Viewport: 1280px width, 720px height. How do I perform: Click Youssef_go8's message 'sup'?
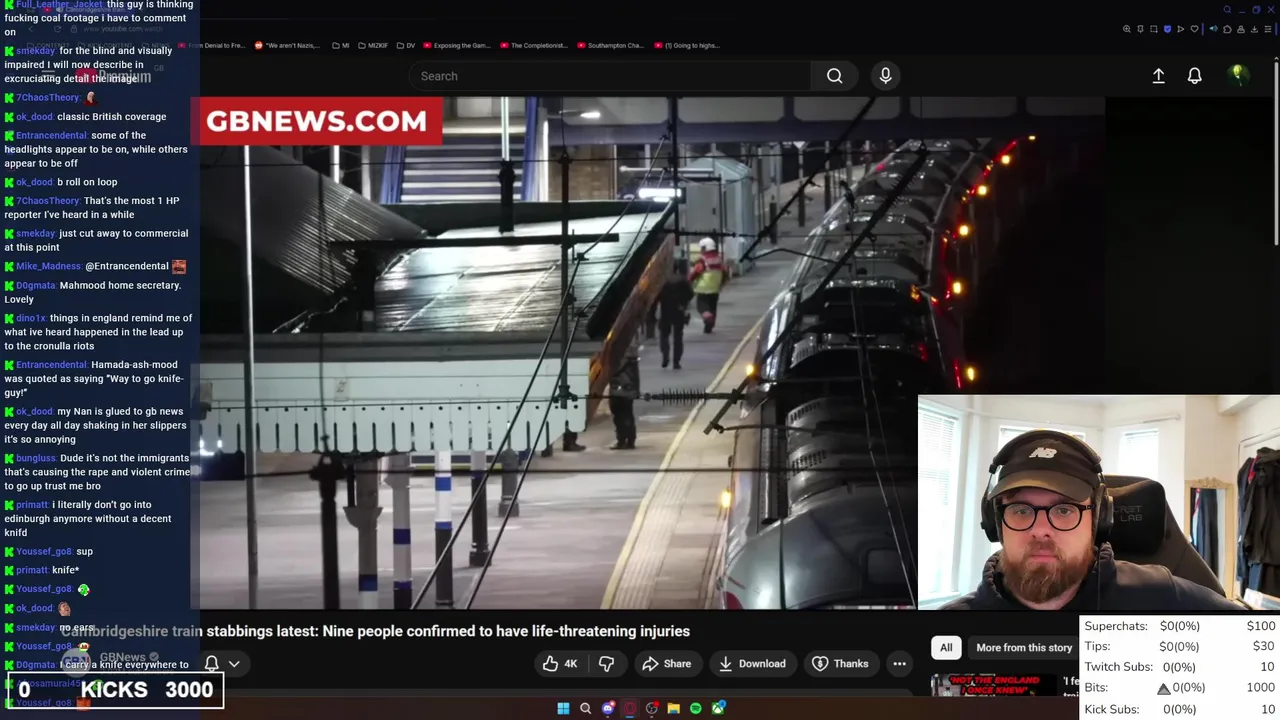(x=84, y=551)
